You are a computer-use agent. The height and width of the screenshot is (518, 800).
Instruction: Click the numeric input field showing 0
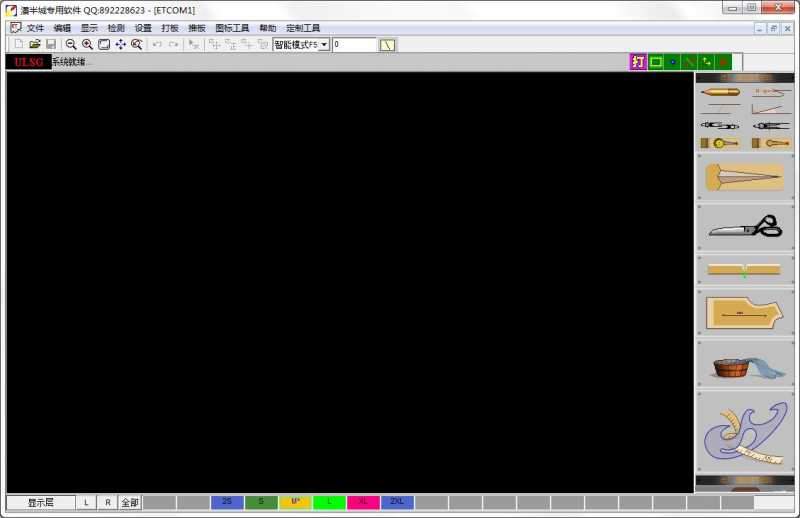354,45
